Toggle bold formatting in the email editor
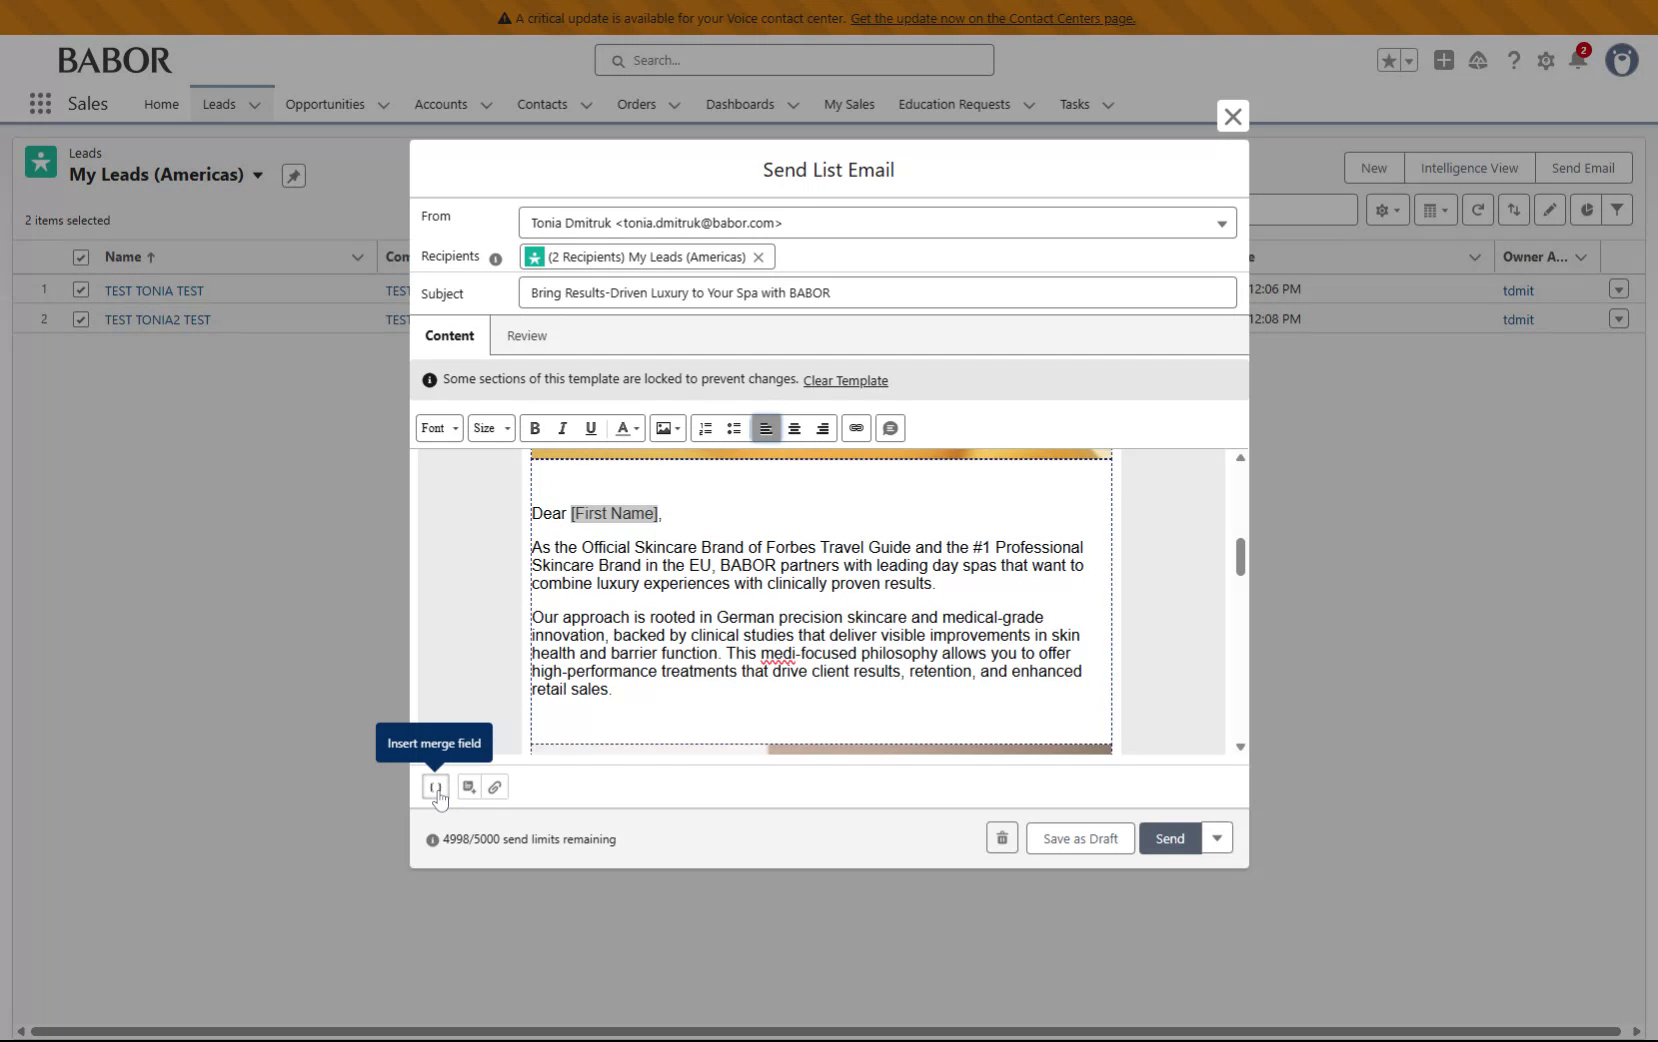 535,428
